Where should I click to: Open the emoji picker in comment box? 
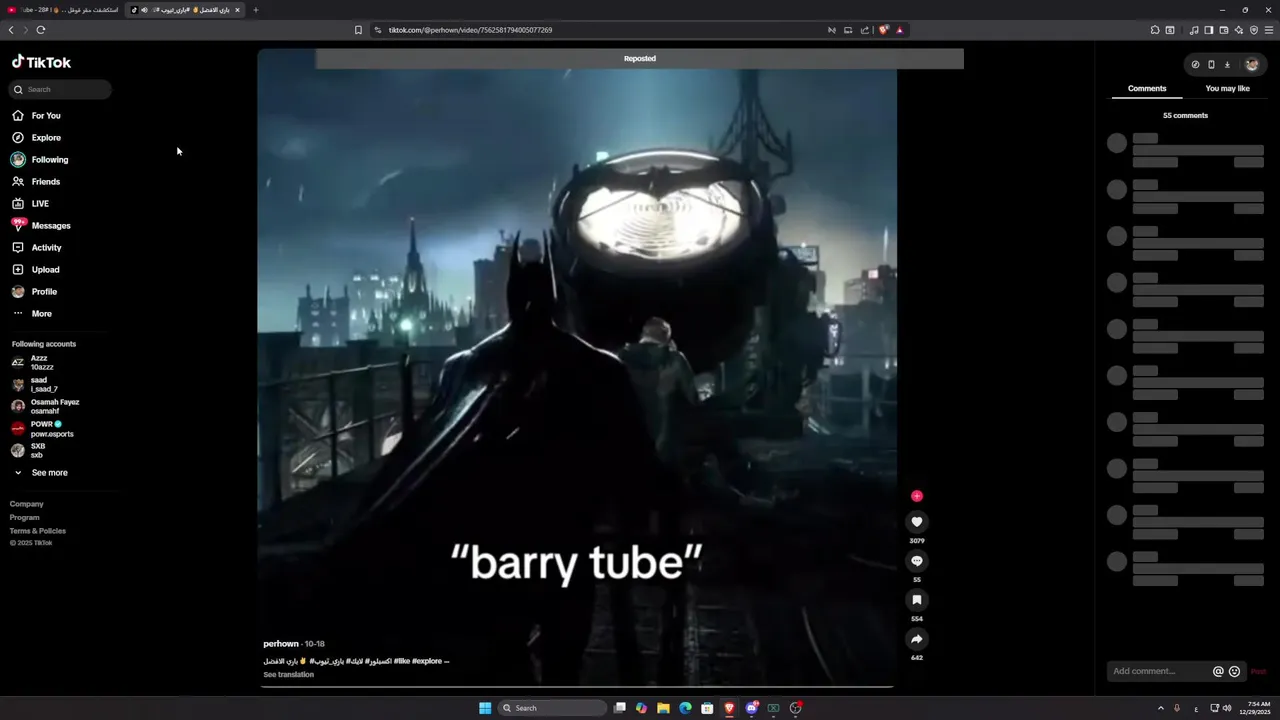[1234, 672]
